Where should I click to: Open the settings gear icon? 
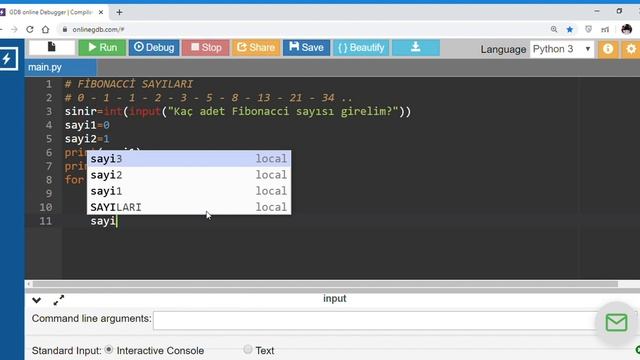coord(631,49)
